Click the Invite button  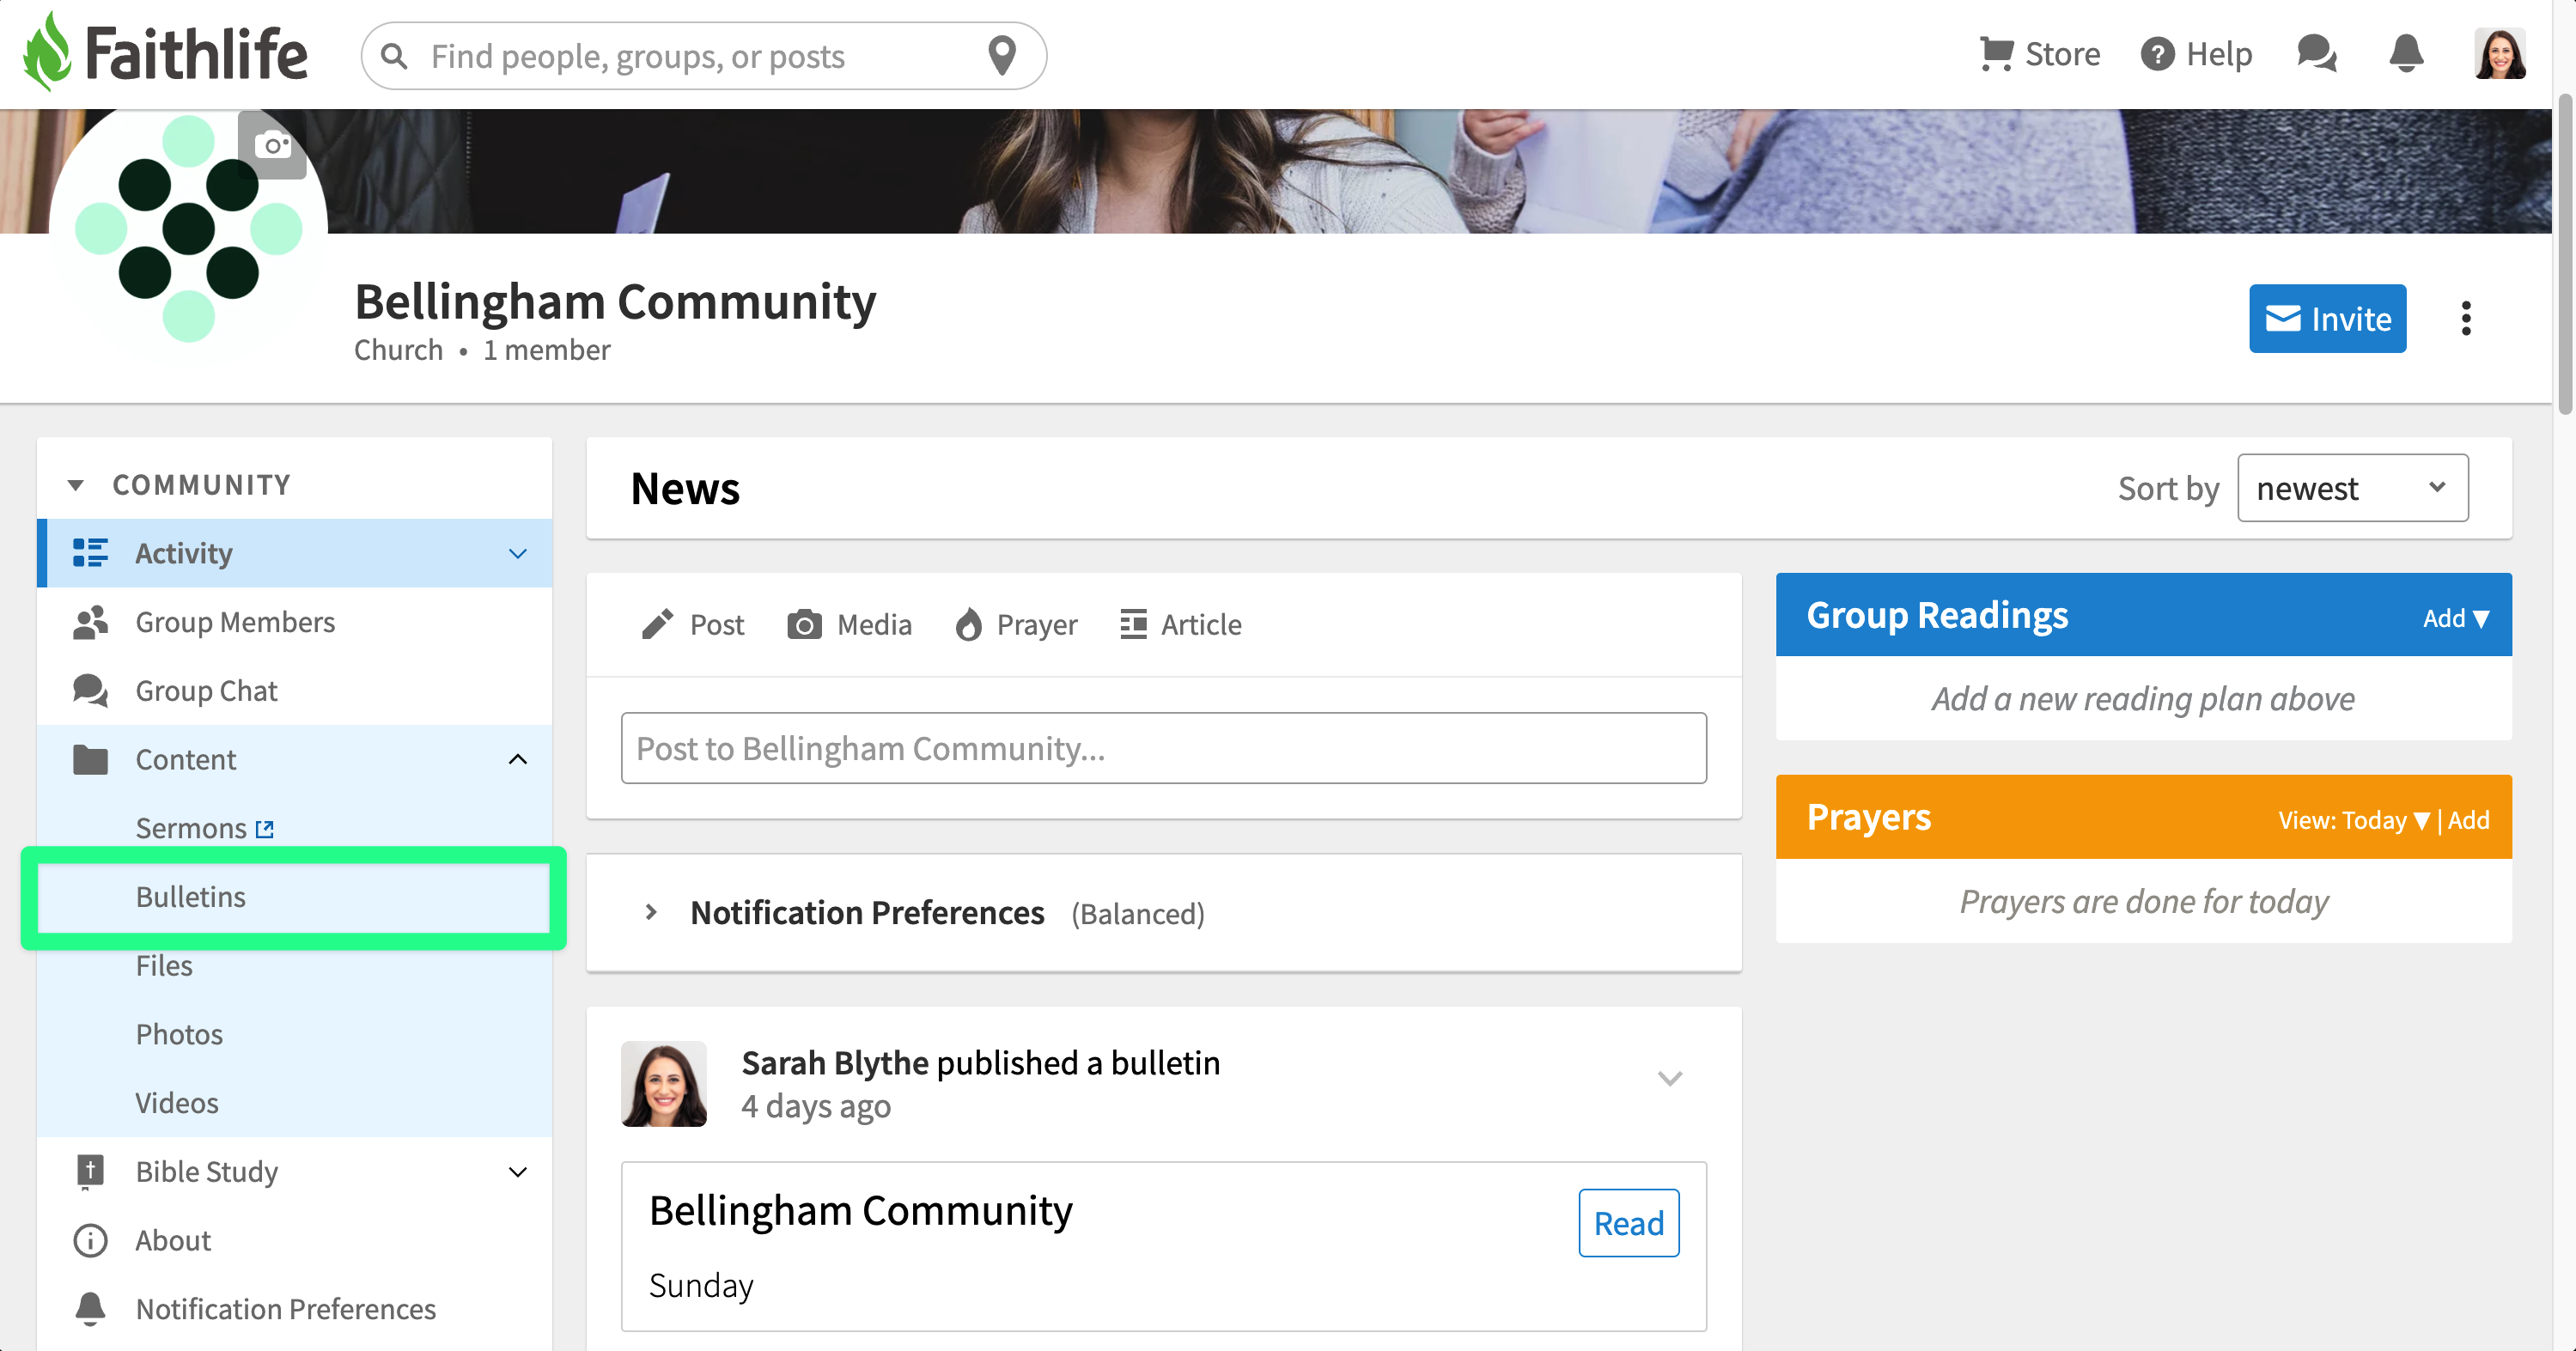click(x=2328, y=319)
